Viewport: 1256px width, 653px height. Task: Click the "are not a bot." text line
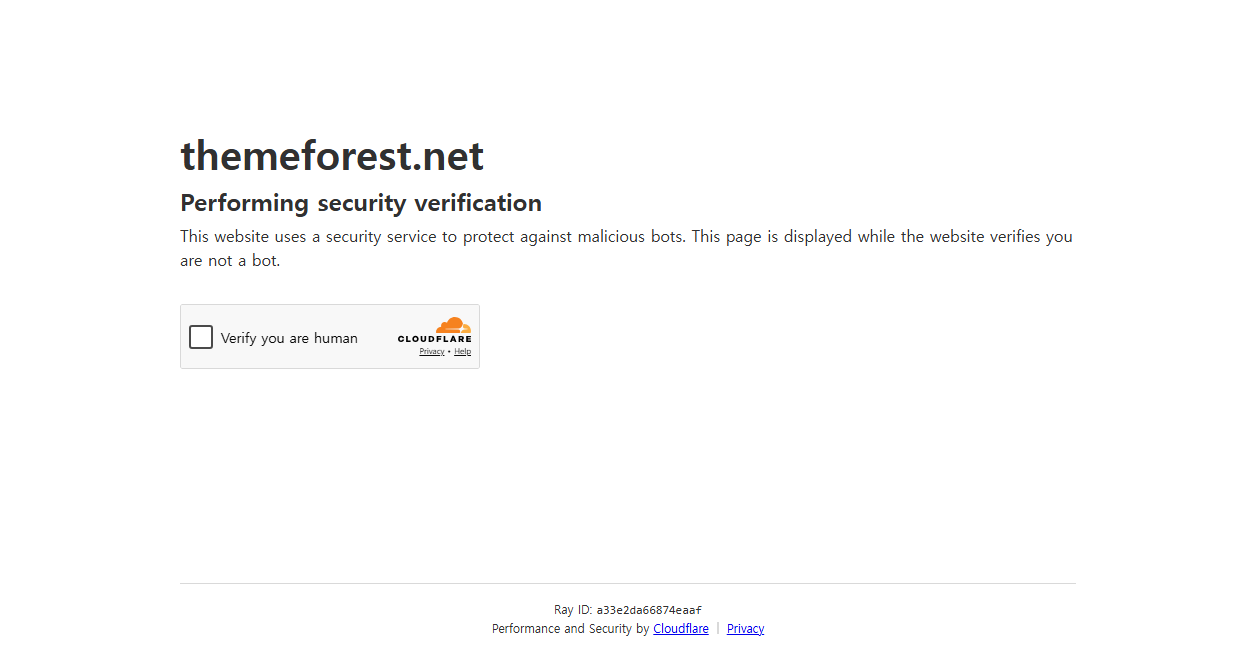coord(230,261)
